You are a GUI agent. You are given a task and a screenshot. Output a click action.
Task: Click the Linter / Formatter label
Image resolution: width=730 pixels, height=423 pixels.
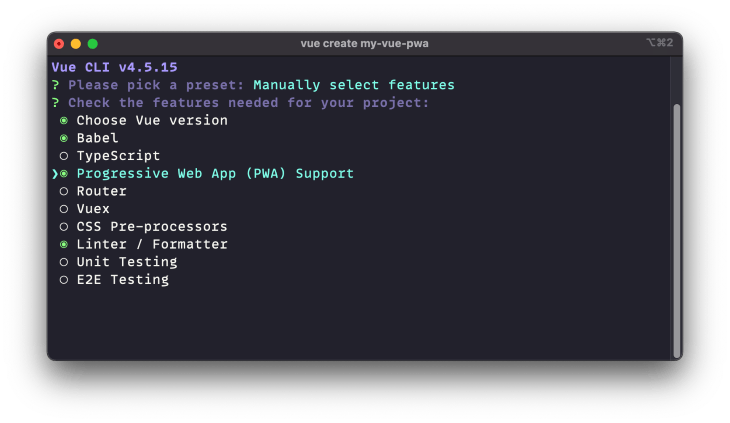(x=152, y=244)
